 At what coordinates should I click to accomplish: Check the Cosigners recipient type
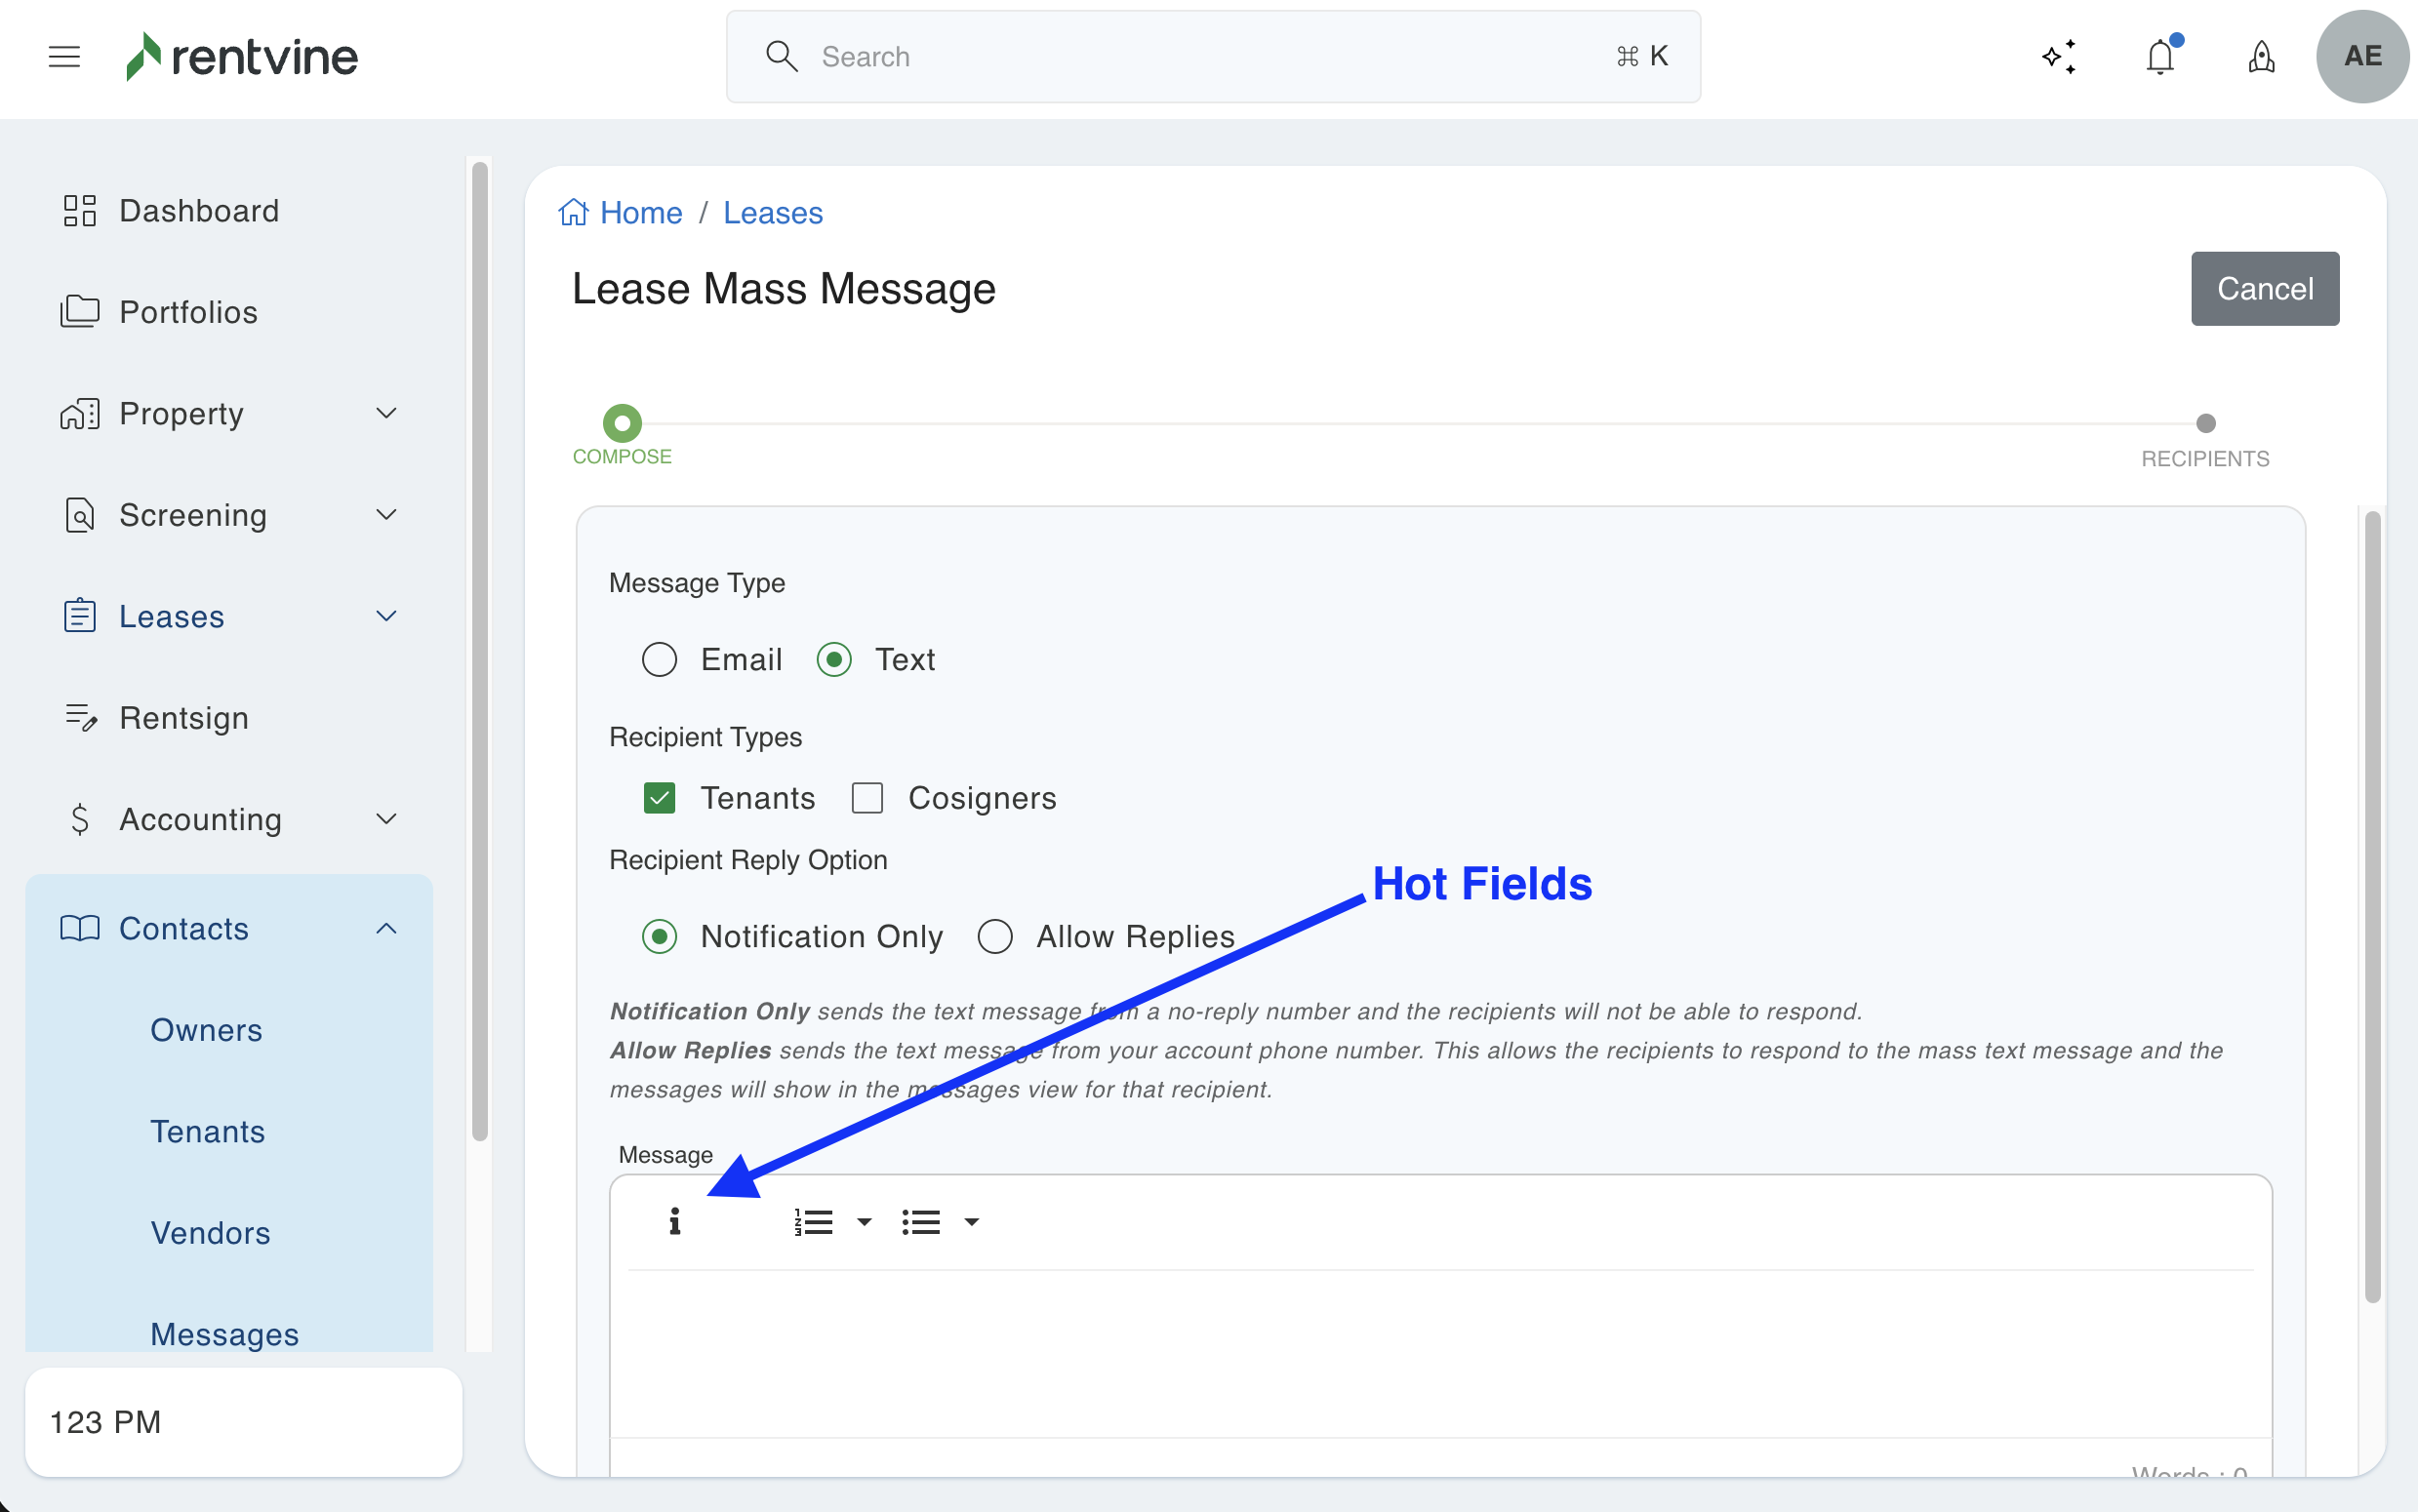(x=867, y=798)
